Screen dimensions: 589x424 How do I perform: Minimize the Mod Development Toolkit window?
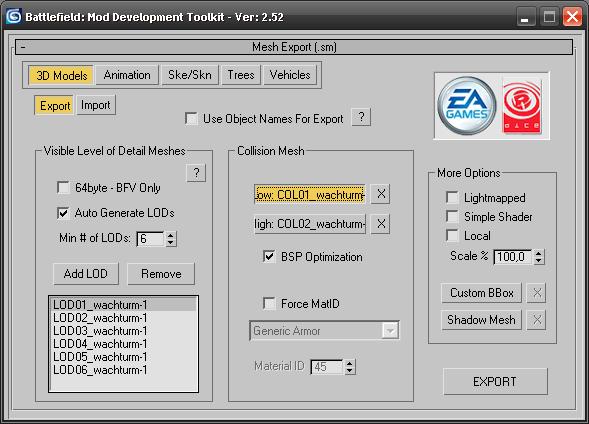[x=525, y=17]
